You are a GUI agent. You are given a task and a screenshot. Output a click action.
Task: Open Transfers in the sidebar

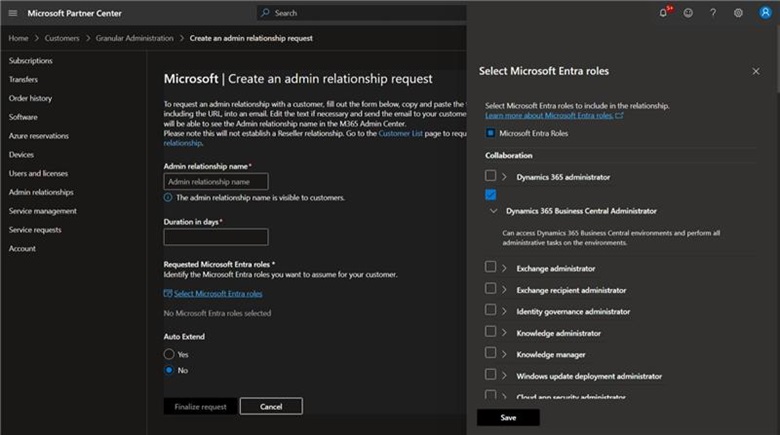[23, 80]
